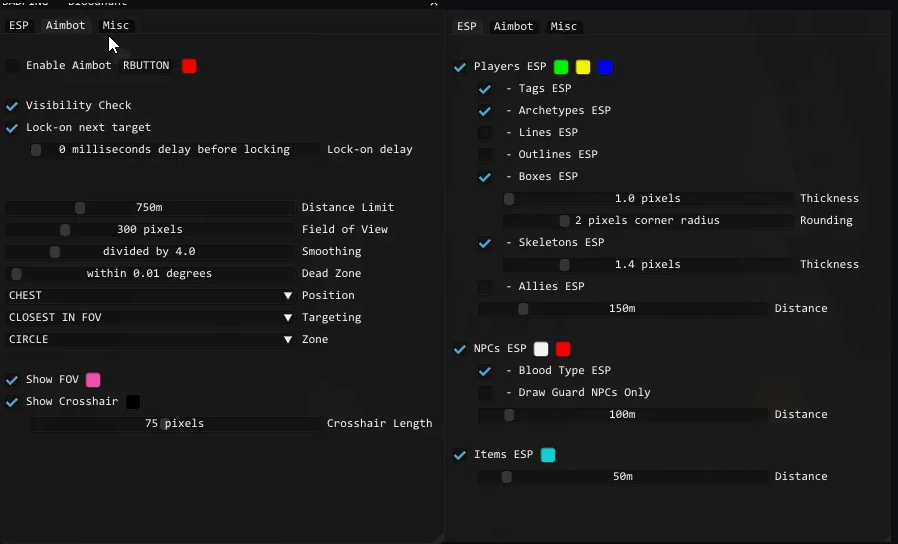Untick the Visibility Check option
This screenshot has height=544, width=898.
[x=12, y=105]
